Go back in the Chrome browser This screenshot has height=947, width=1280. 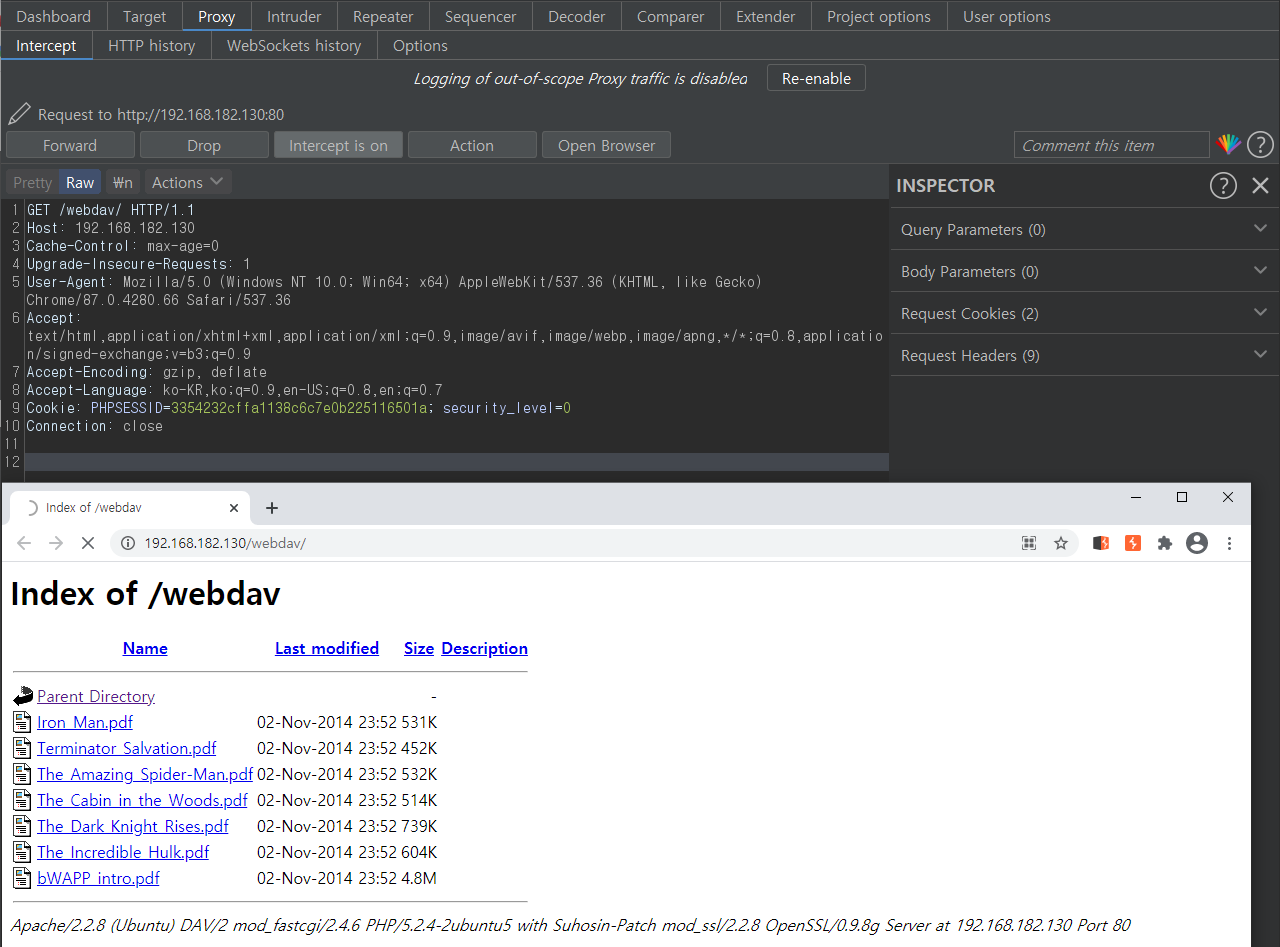click(x=24, y=543)
